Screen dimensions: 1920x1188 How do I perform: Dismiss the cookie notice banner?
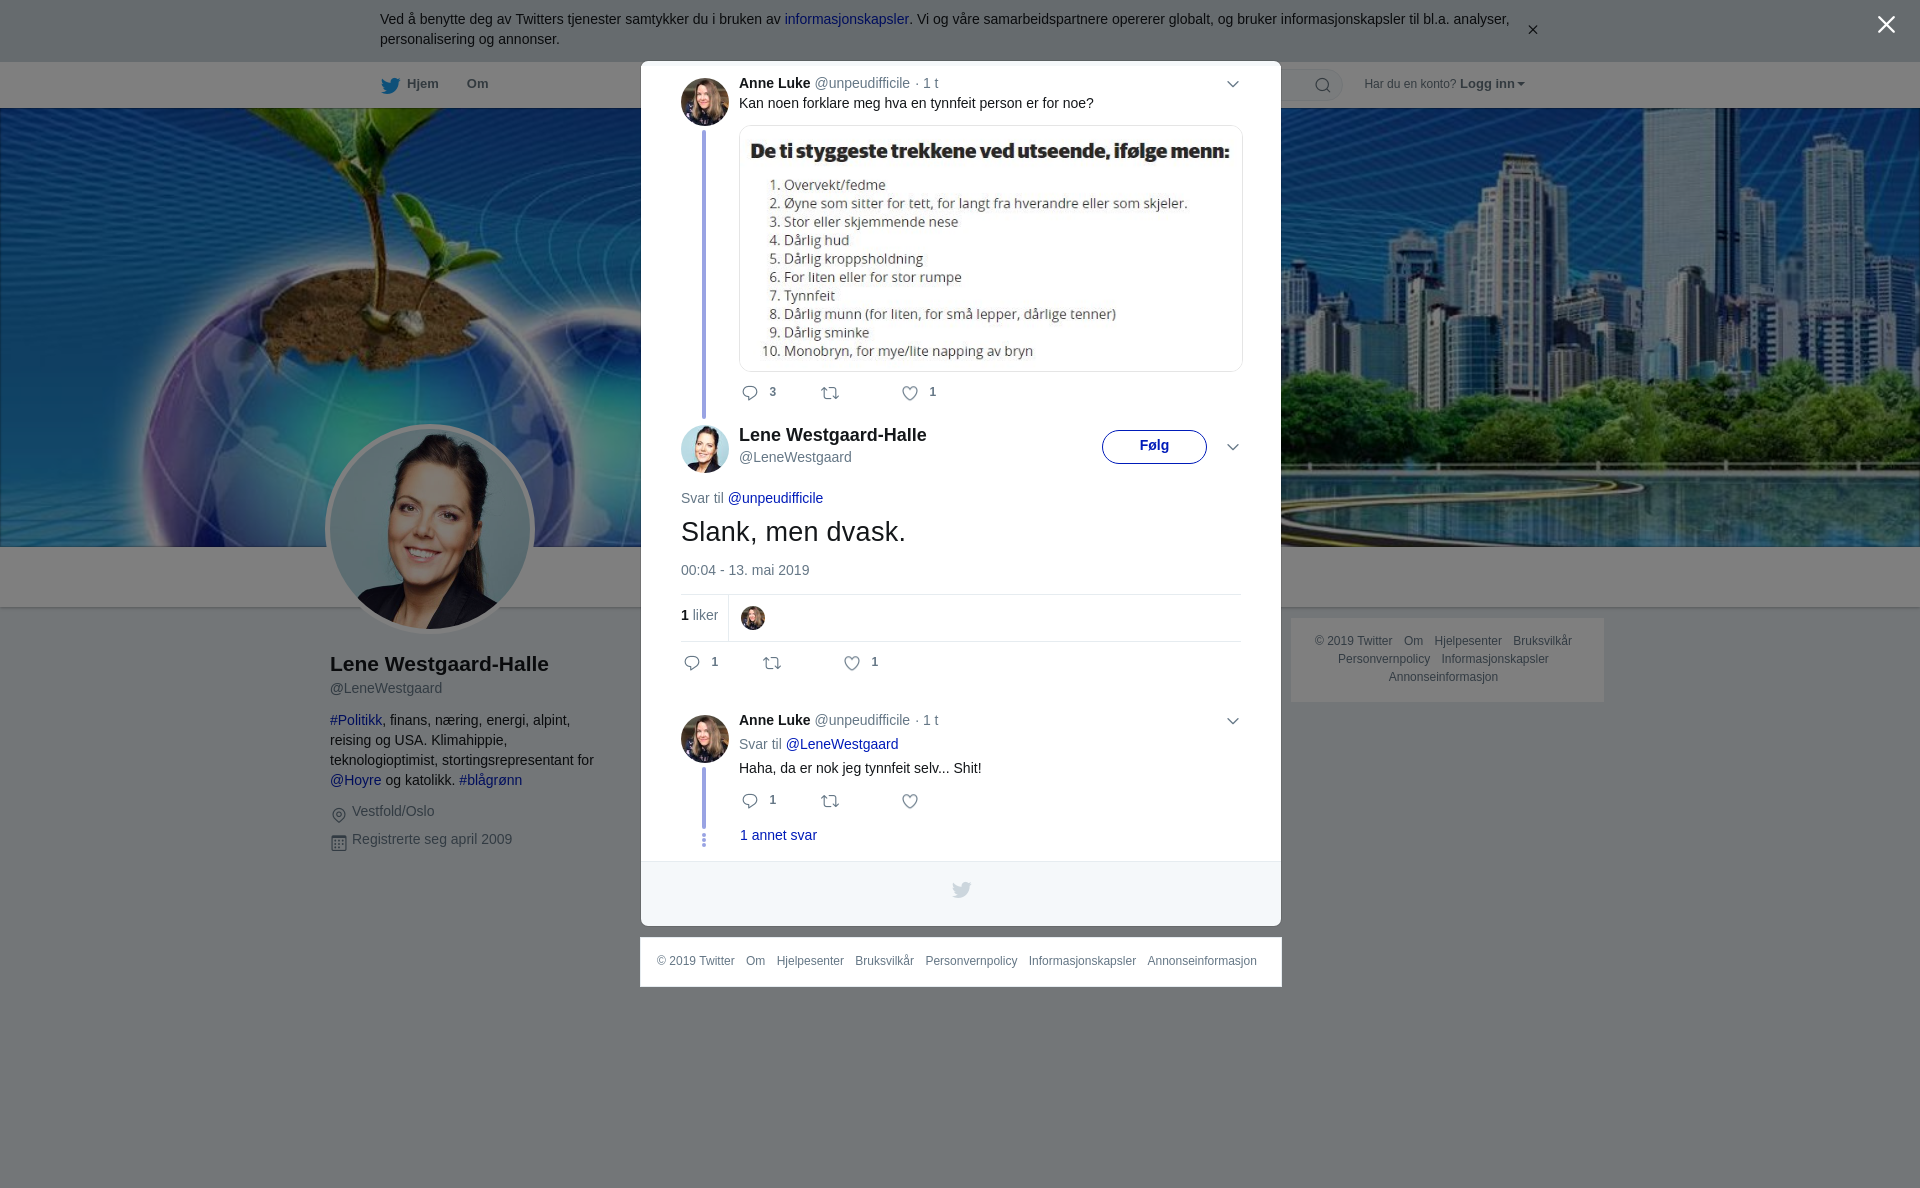1532,30
